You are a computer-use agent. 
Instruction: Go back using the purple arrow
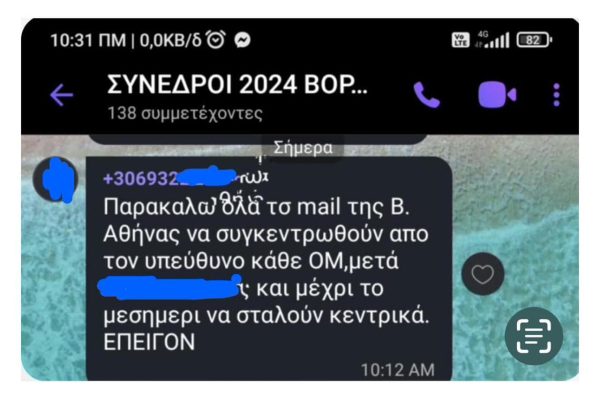62,95
